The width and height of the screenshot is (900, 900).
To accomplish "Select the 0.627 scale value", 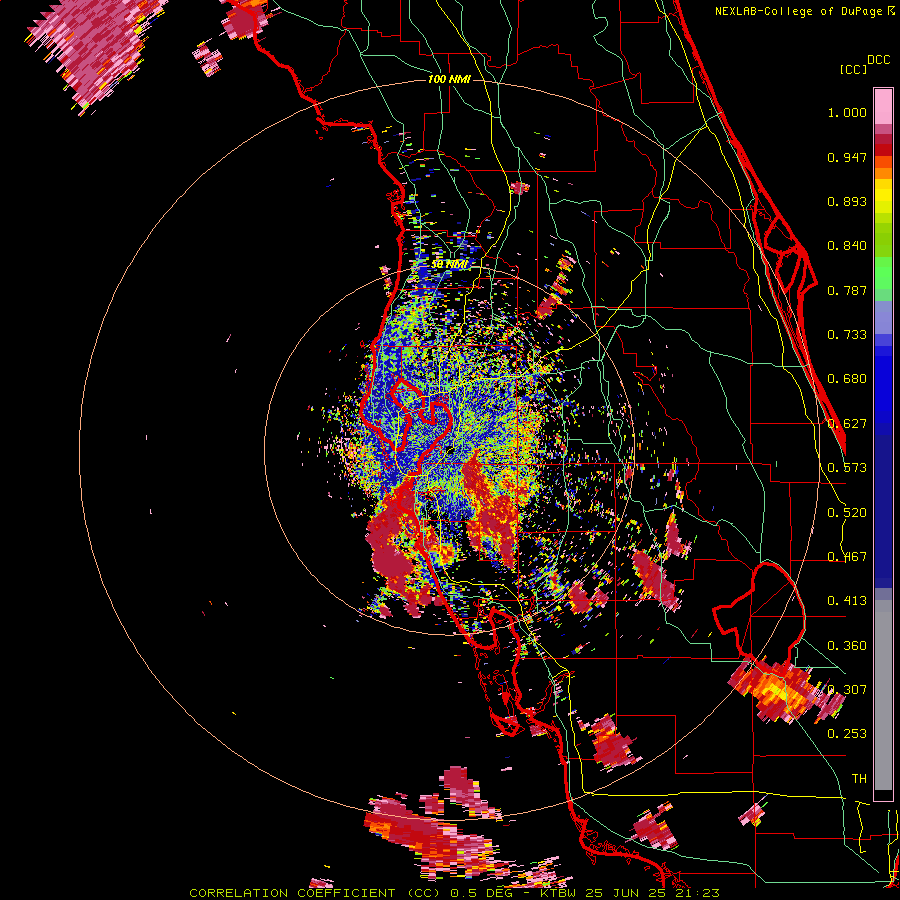I will click(x=847, y=424).
